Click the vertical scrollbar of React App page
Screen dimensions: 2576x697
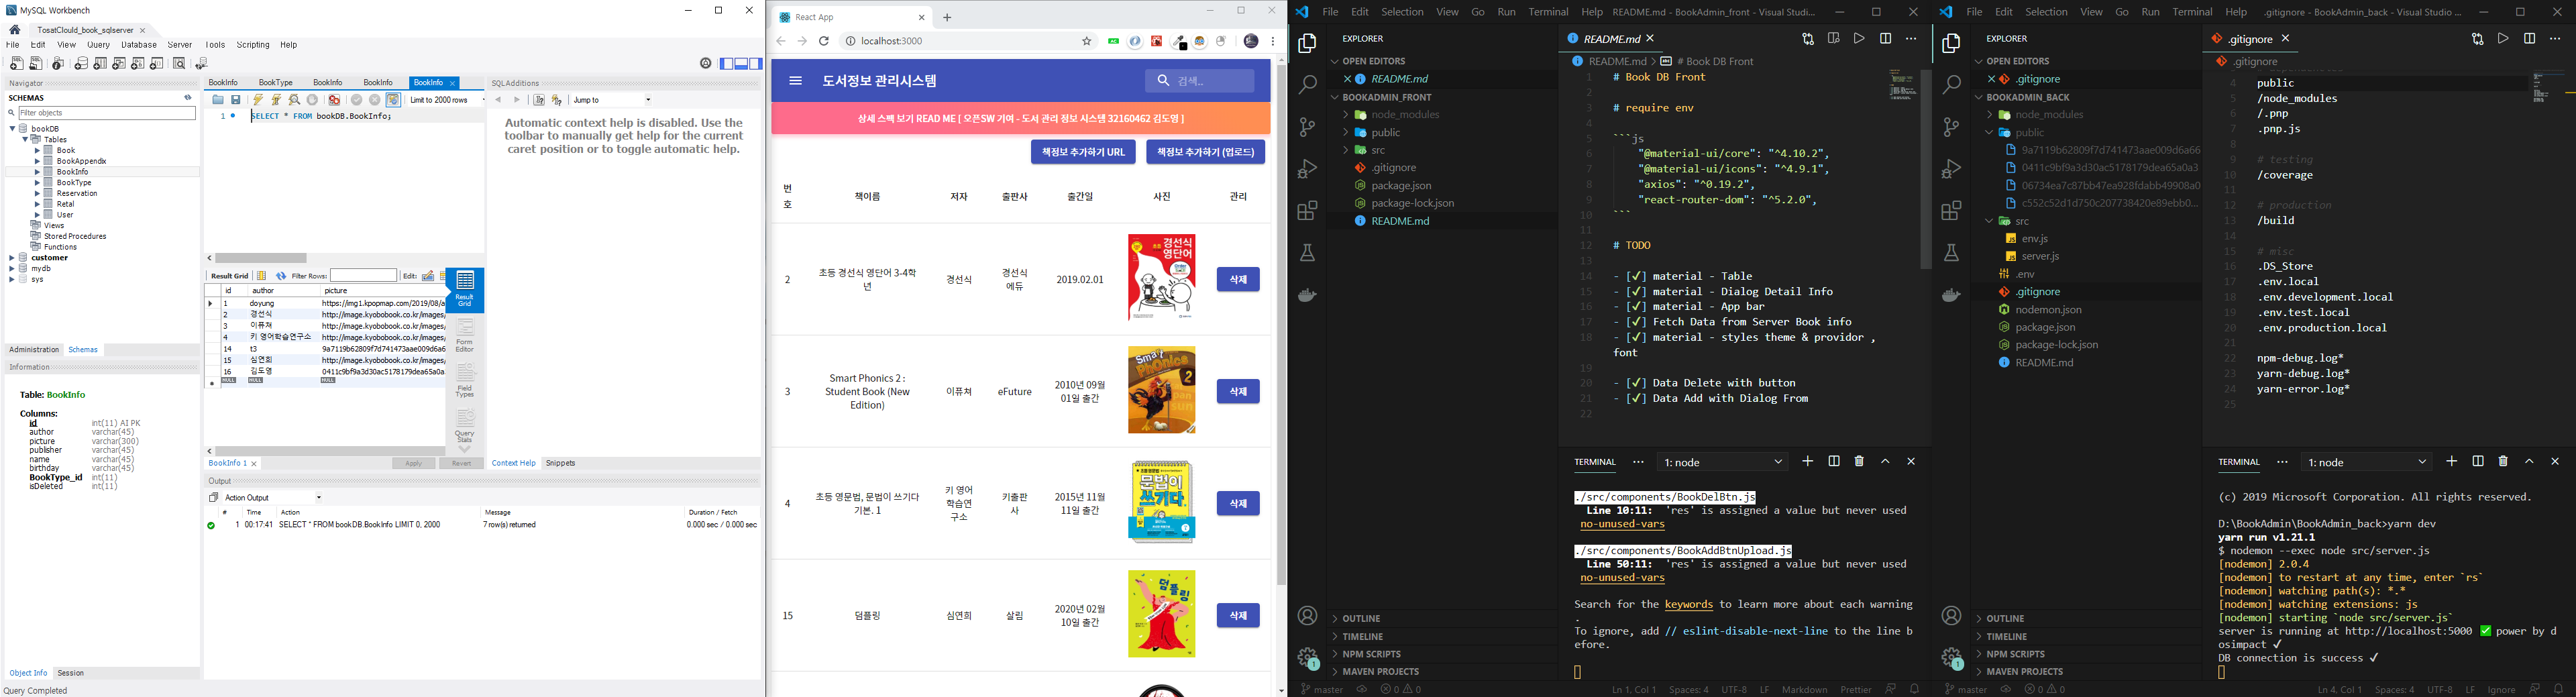pyautogui.click(x=1281, y=325)
